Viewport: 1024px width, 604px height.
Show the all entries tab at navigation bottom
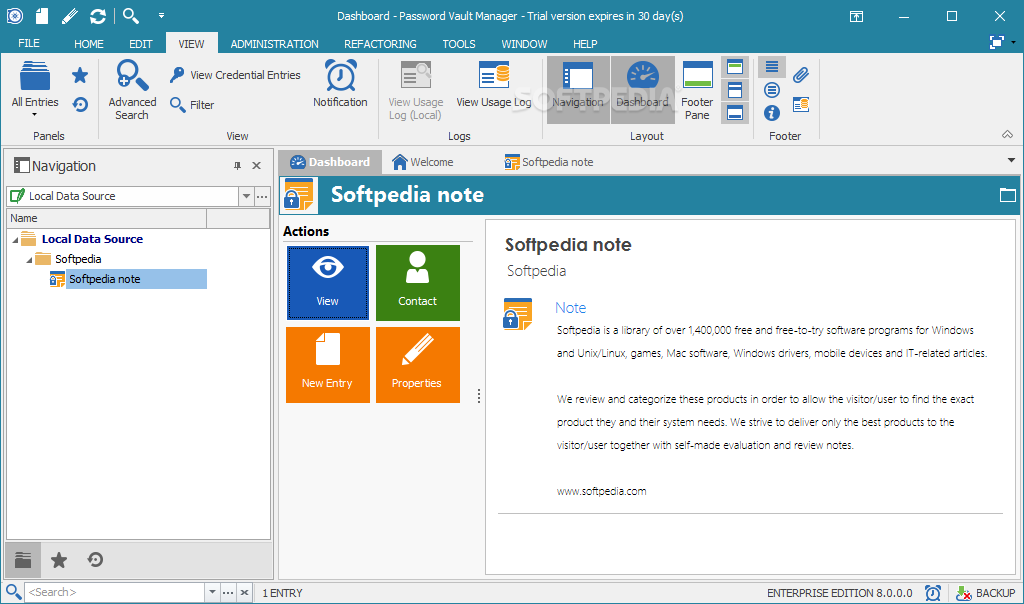tap(24, 560)
